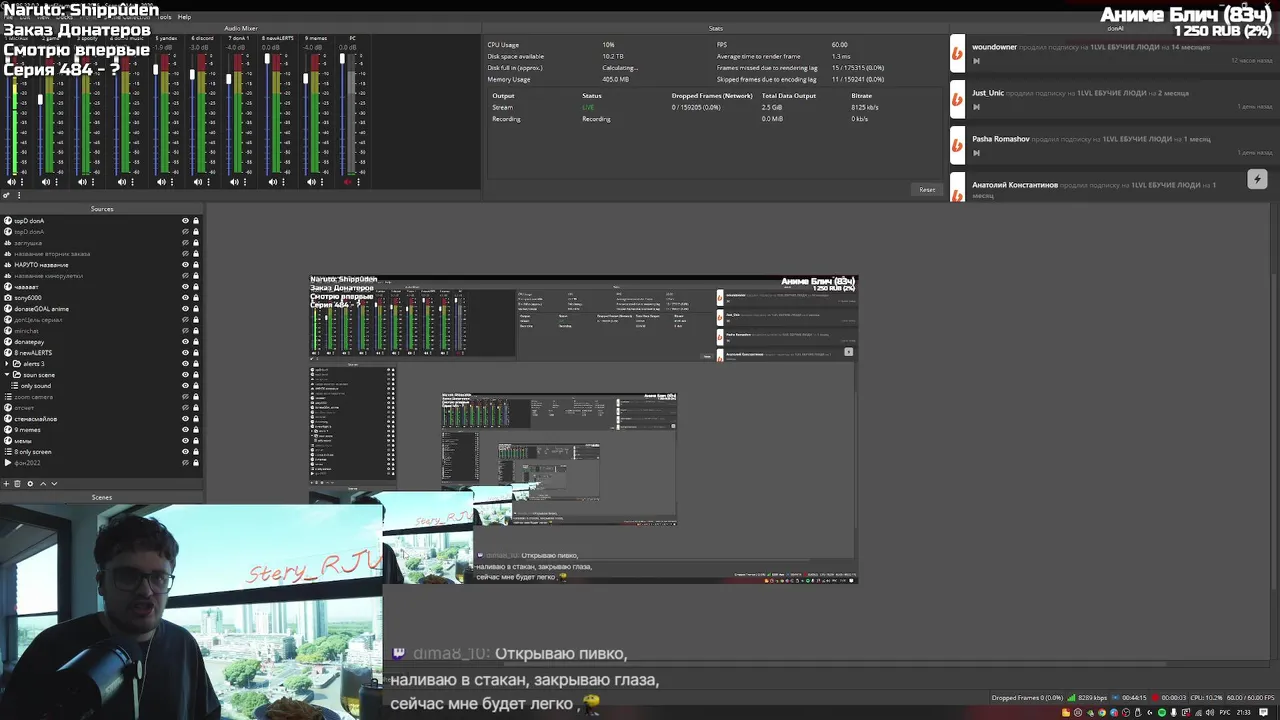
Task: Adjust the 5 yandex volume fader
Action: point(155,70)
